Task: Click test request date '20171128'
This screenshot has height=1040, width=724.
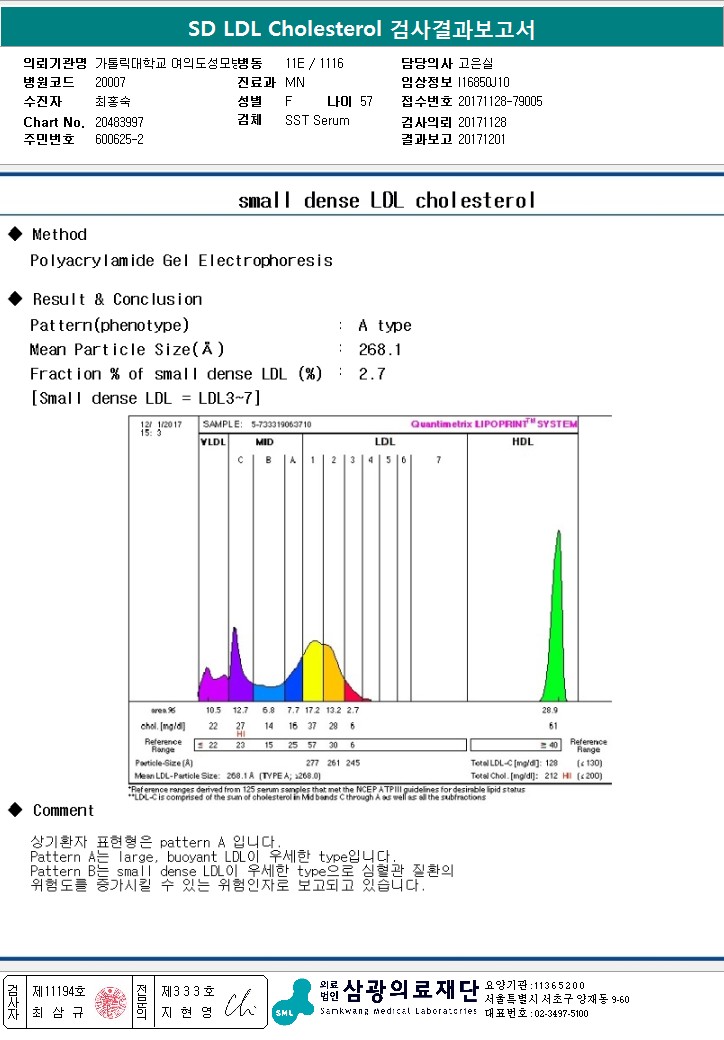Action: tap(482, 122)
